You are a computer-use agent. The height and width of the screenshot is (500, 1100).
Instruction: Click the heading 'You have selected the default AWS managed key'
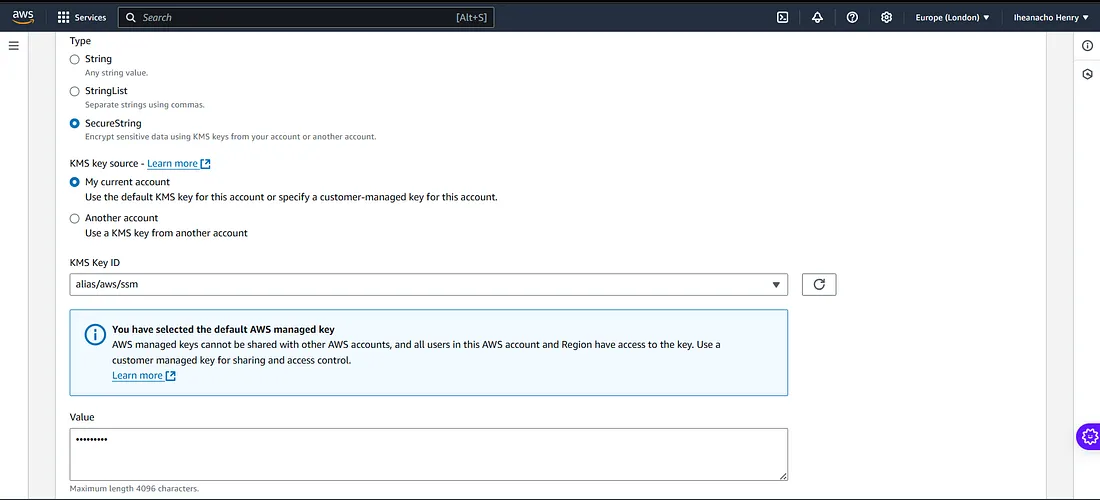tap(223, 330)
